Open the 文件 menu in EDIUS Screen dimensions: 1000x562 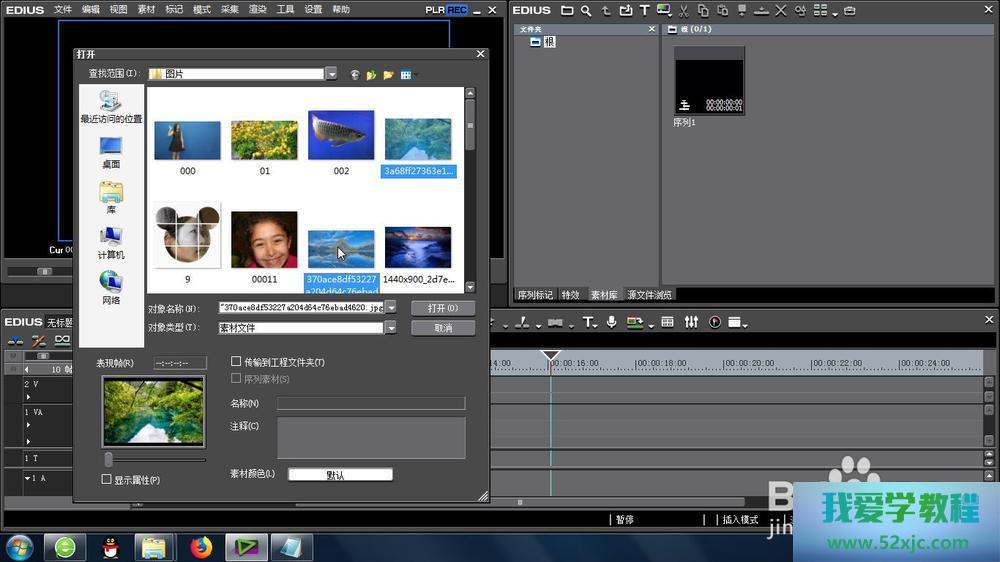pyautogui.click(x=63, y=10)
